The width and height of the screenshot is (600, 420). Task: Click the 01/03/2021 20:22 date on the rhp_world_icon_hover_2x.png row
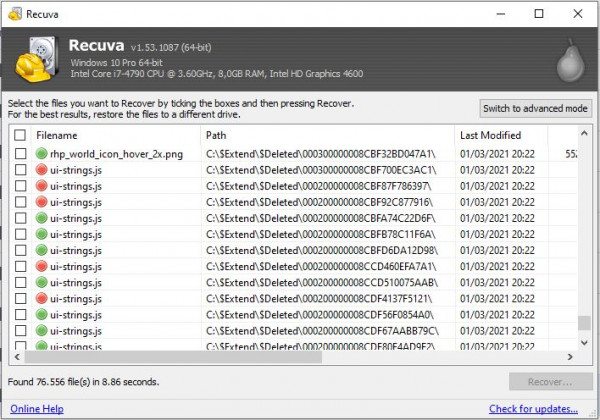(x=497, y=154)
